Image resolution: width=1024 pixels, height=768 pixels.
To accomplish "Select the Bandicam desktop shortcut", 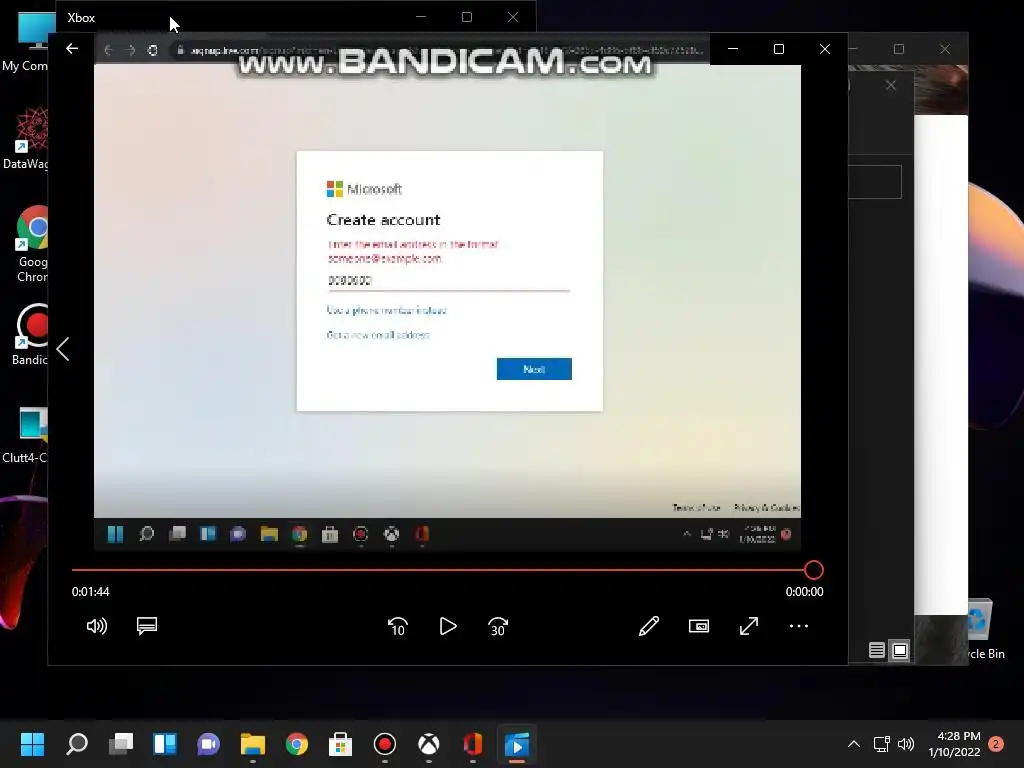I will tap(29, 334).
